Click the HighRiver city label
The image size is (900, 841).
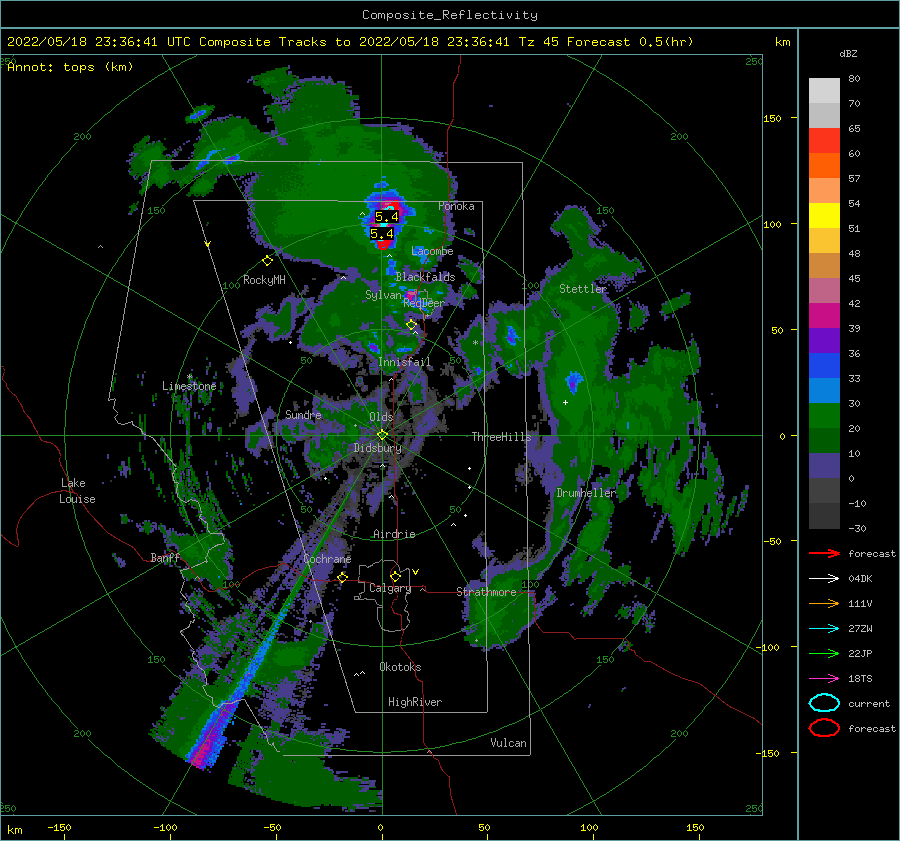click(415, 702)
